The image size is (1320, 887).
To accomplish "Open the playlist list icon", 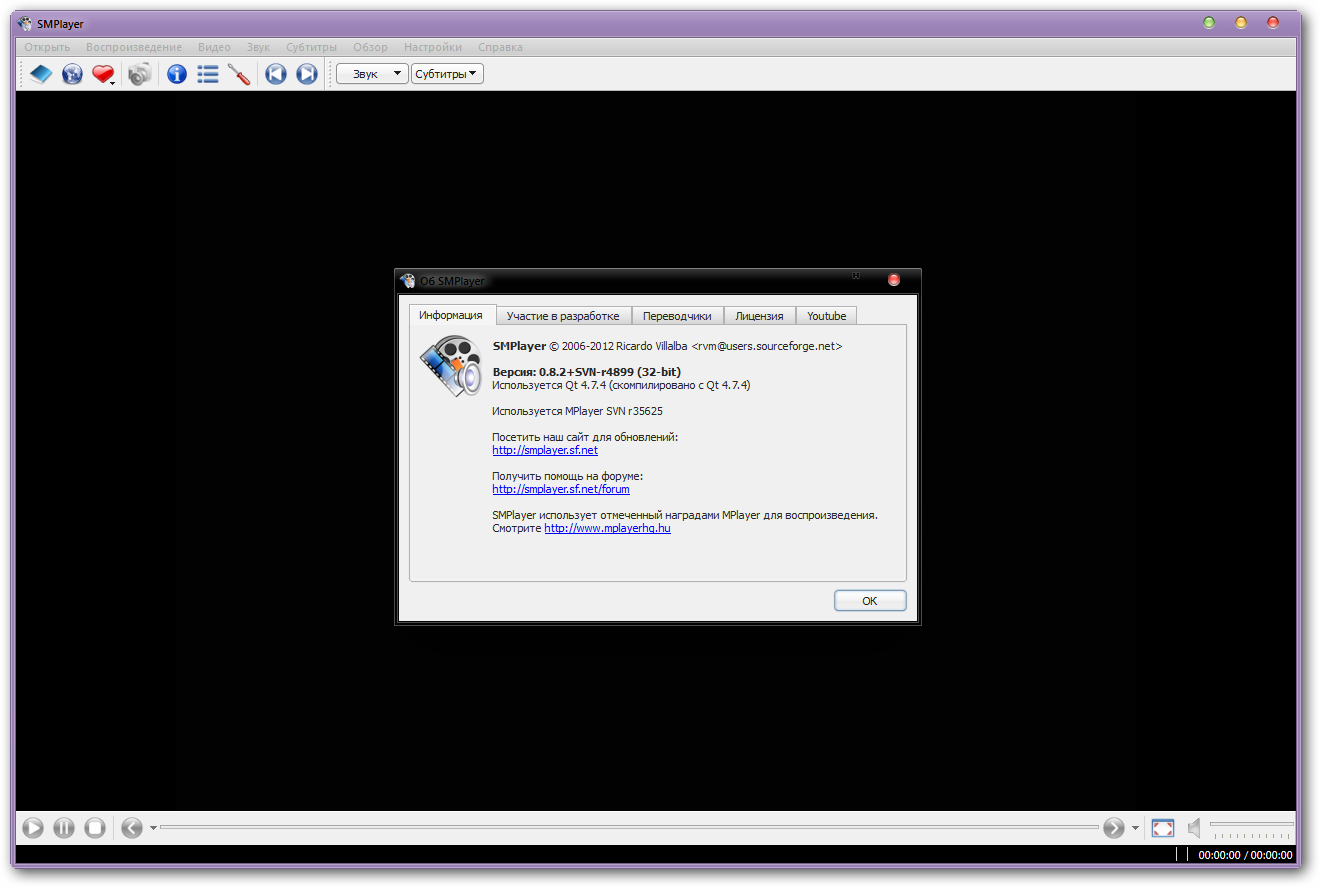I will 208,74.
